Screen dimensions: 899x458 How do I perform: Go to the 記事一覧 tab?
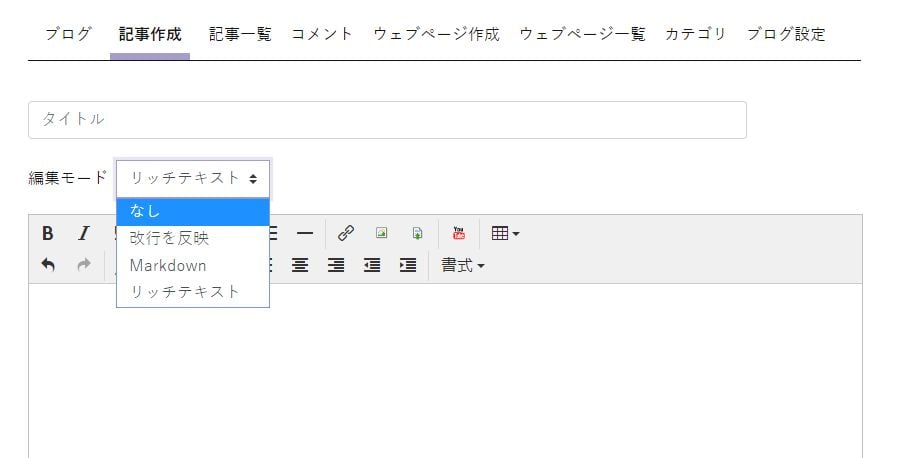click(x=240, y=34)
